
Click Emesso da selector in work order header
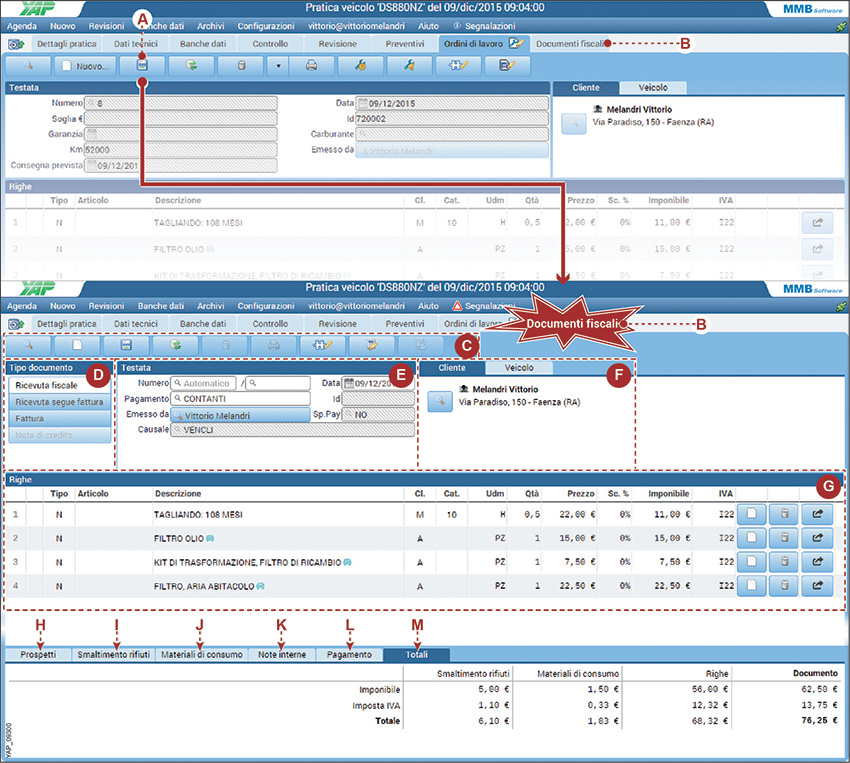(452, 151)
